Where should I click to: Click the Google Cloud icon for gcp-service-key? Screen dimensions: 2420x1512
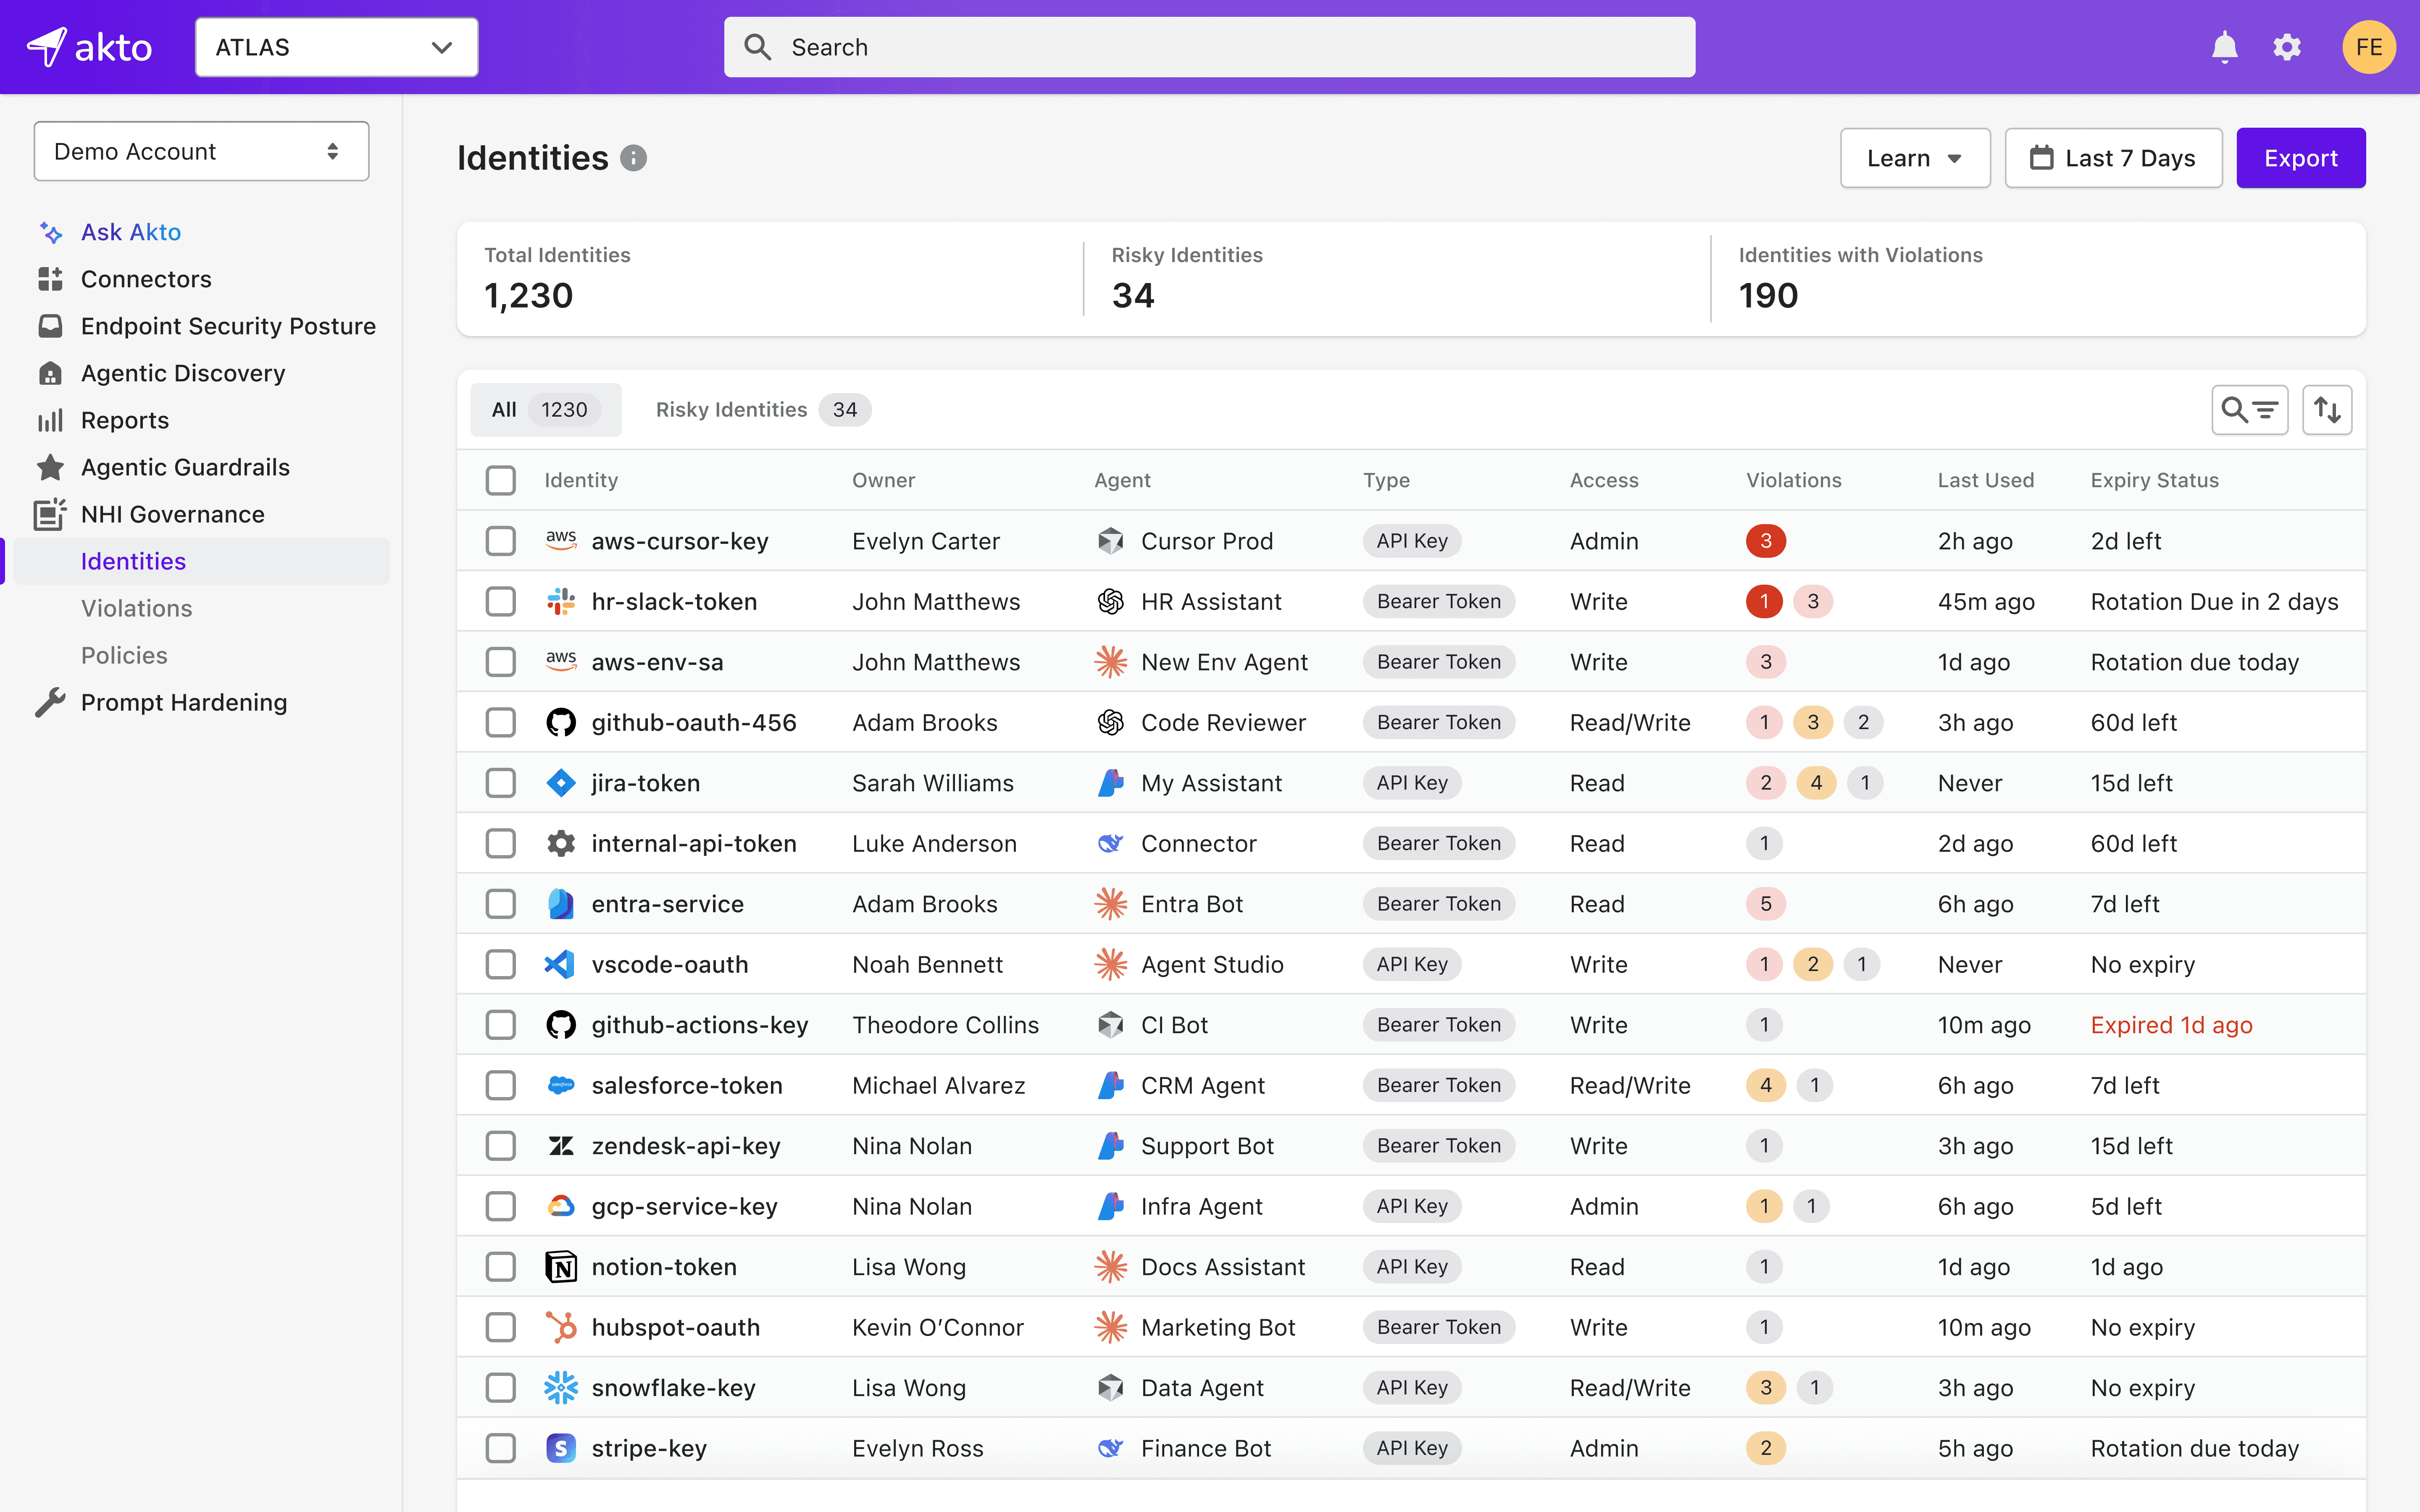click(561, 1206)
